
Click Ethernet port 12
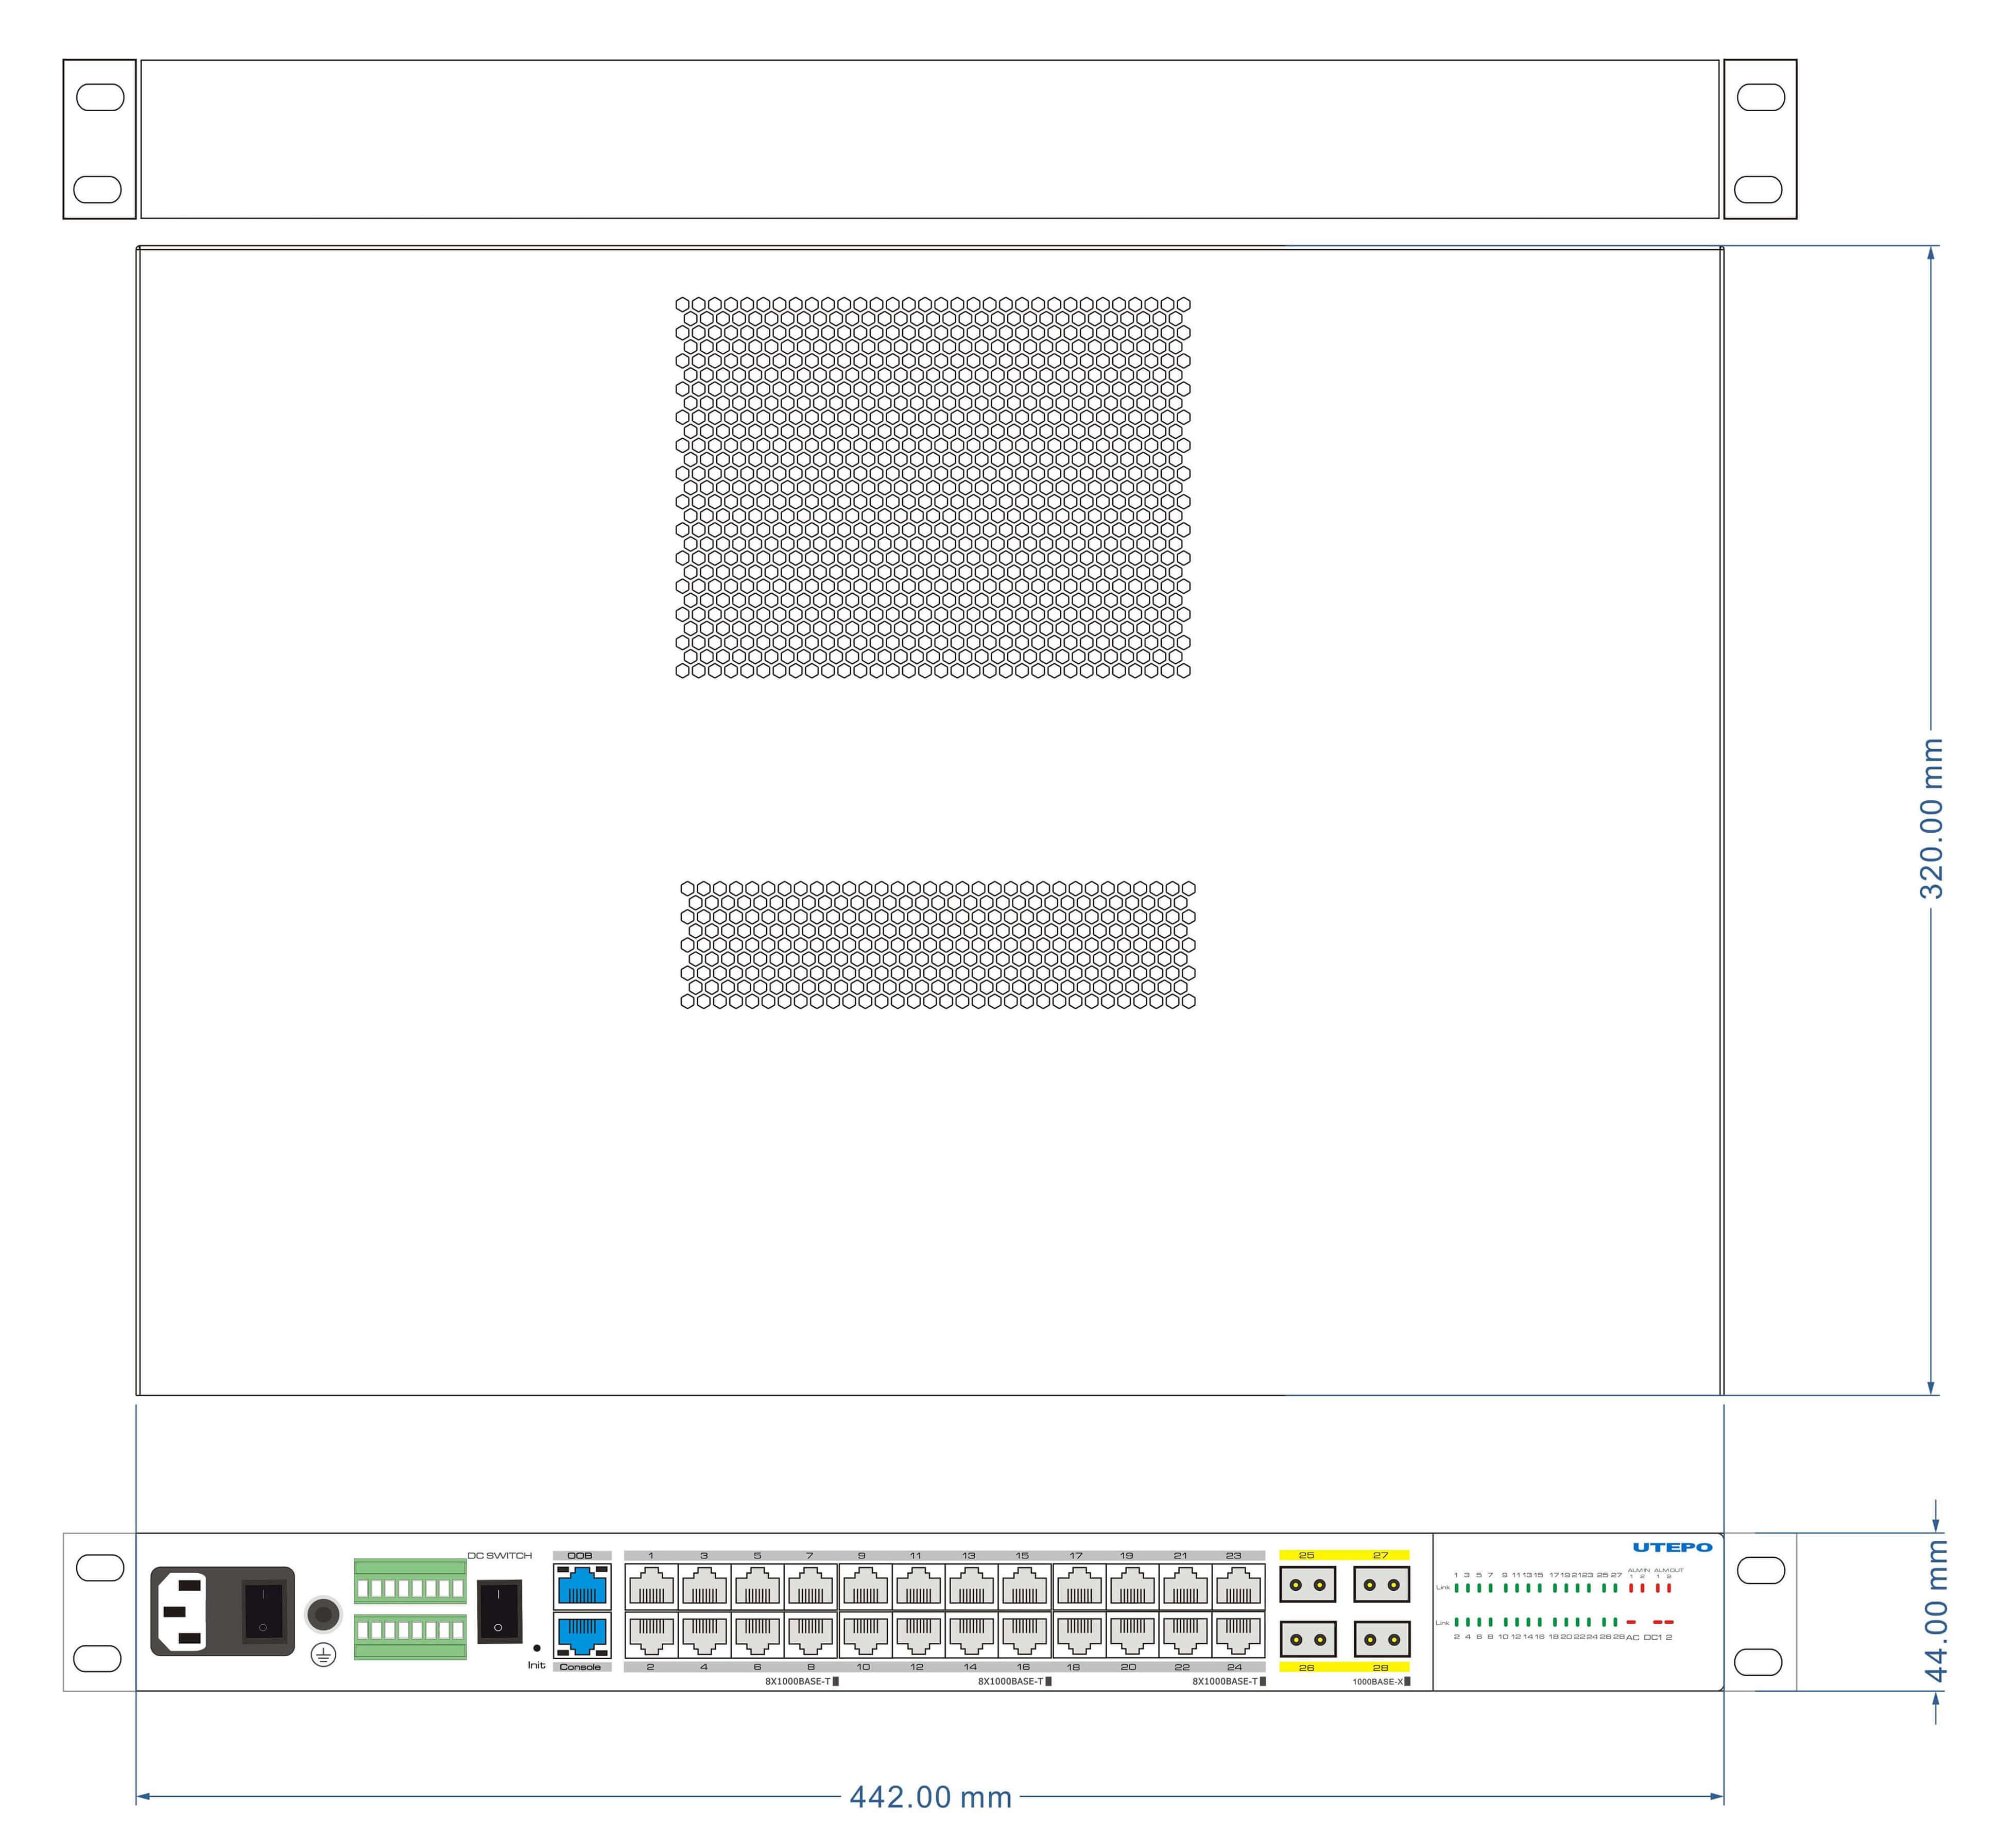click(x=918, y=1635)
